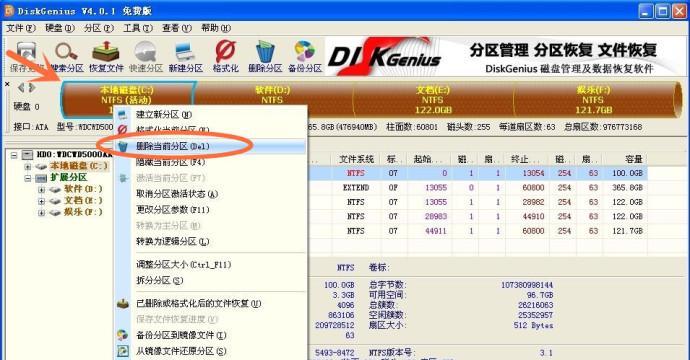Image resolution: width=690 pixels, height=360 pixels.
Task: Open the 查看(V) menu
Action: click(177, 28)
